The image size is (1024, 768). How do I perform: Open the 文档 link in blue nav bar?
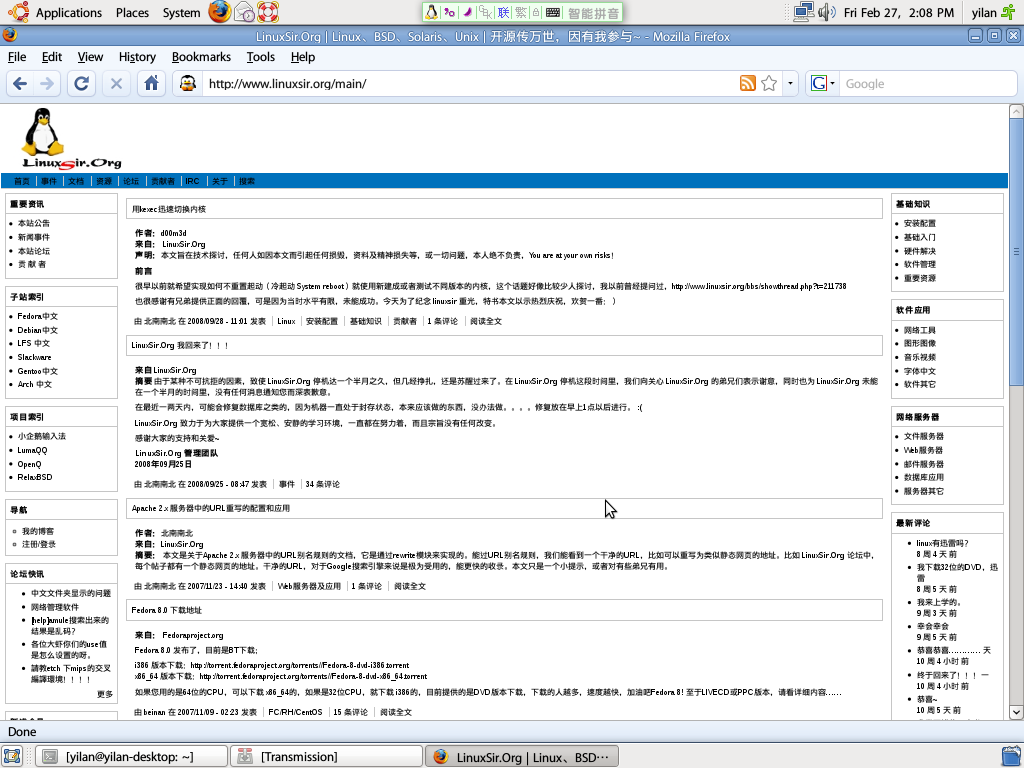coord(76,181)
